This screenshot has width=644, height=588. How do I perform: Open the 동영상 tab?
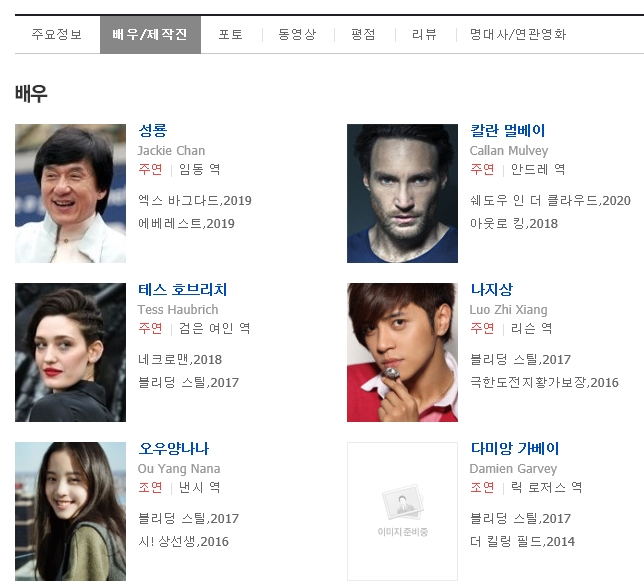[297, 34]
